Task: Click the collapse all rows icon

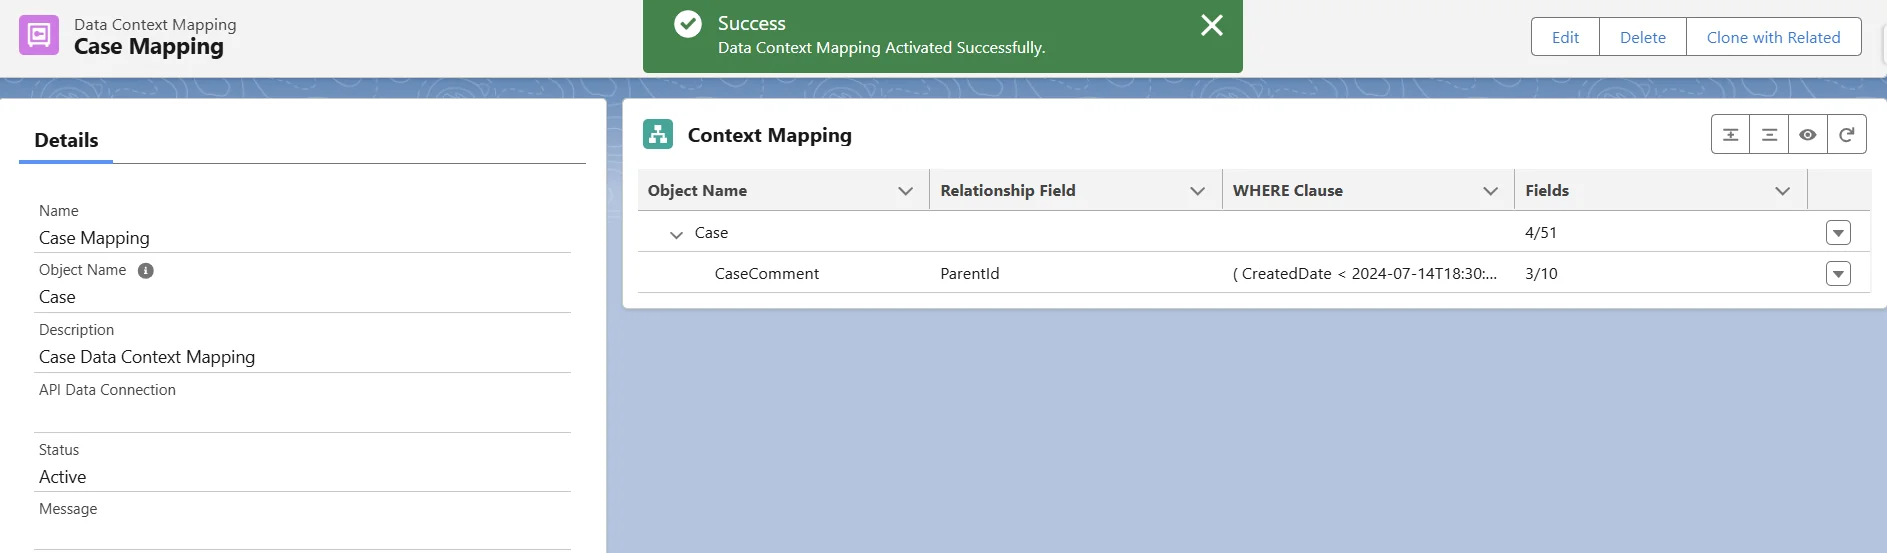Action: [x=1769, y=135]
